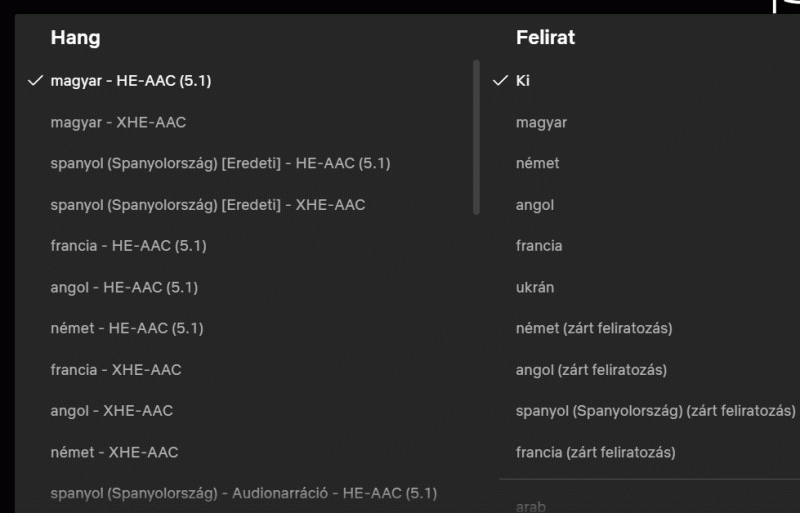Select angol HE-AAC (5.1) audio

(124, 287)
